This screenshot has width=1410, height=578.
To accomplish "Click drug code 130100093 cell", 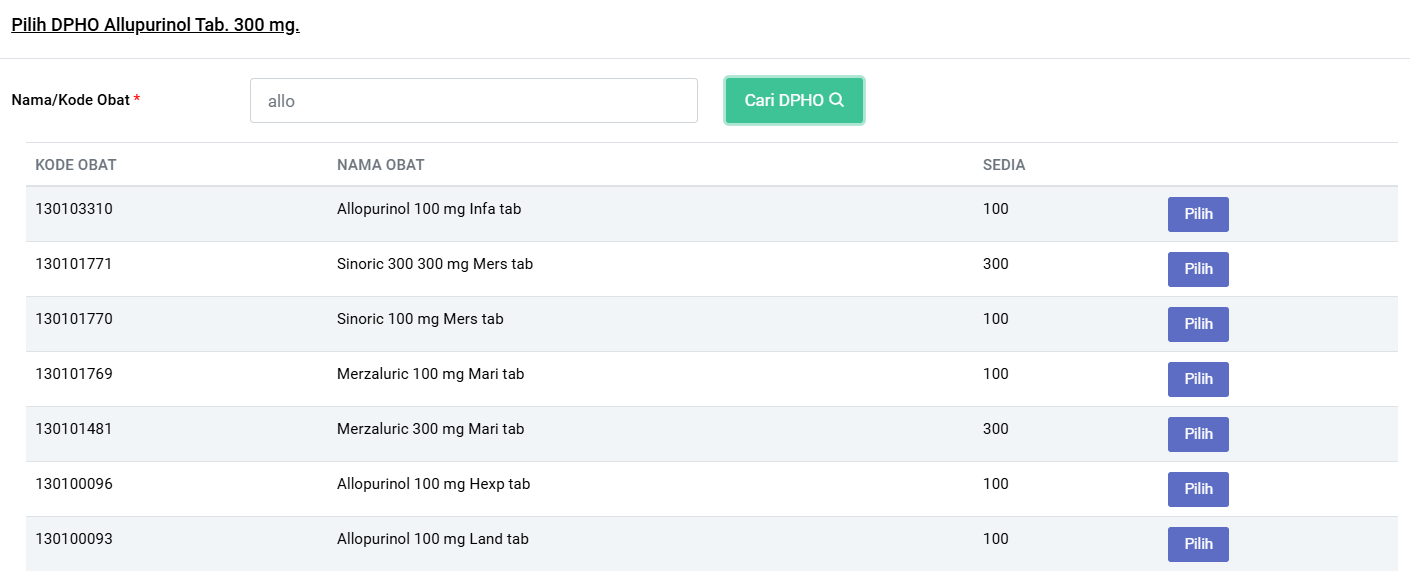I will [x=74, y=539].
